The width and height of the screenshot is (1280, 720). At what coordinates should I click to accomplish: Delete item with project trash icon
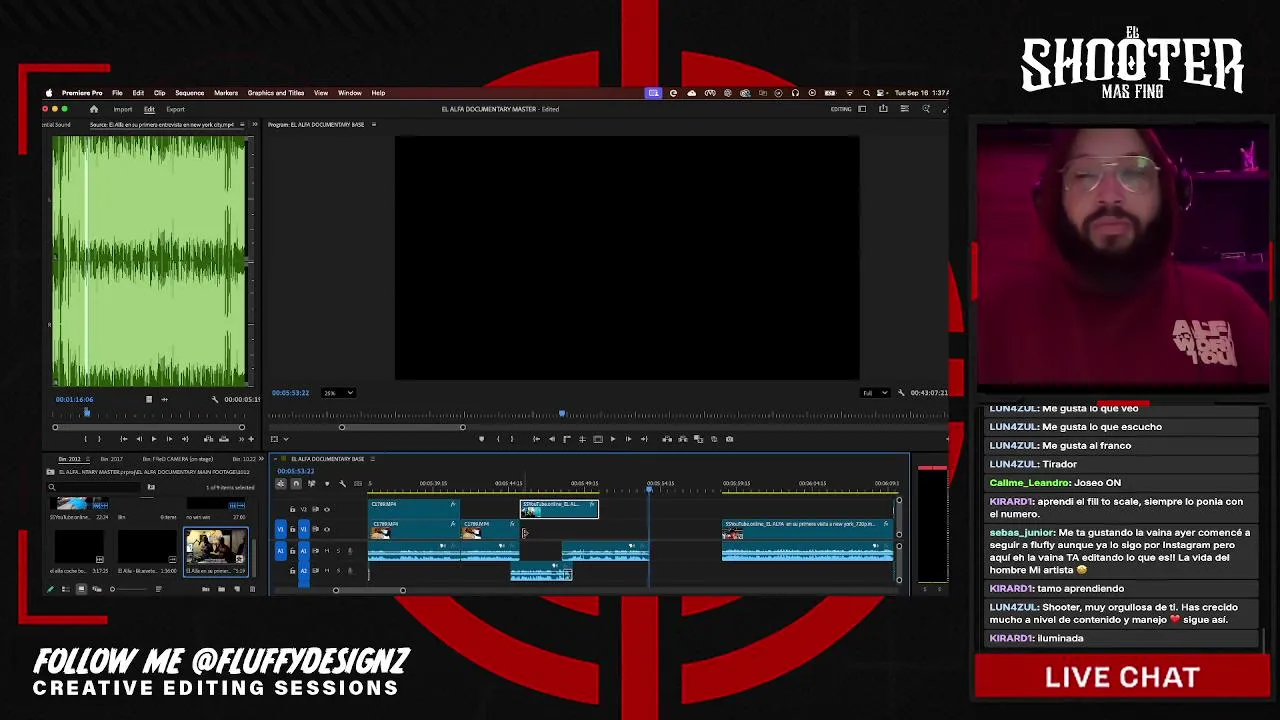tap(252, 589)
